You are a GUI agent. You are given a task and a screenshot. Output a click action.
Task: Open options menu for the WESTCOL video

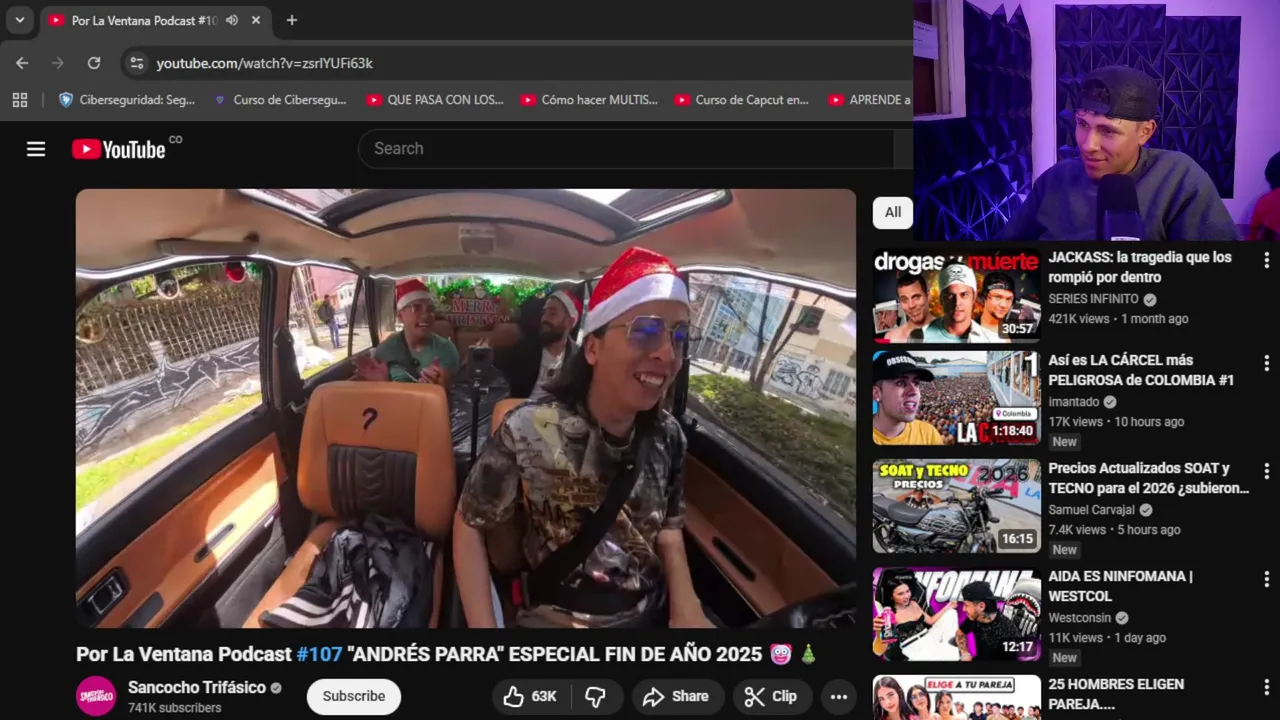pyautogui.click(x=1266, y=579)
